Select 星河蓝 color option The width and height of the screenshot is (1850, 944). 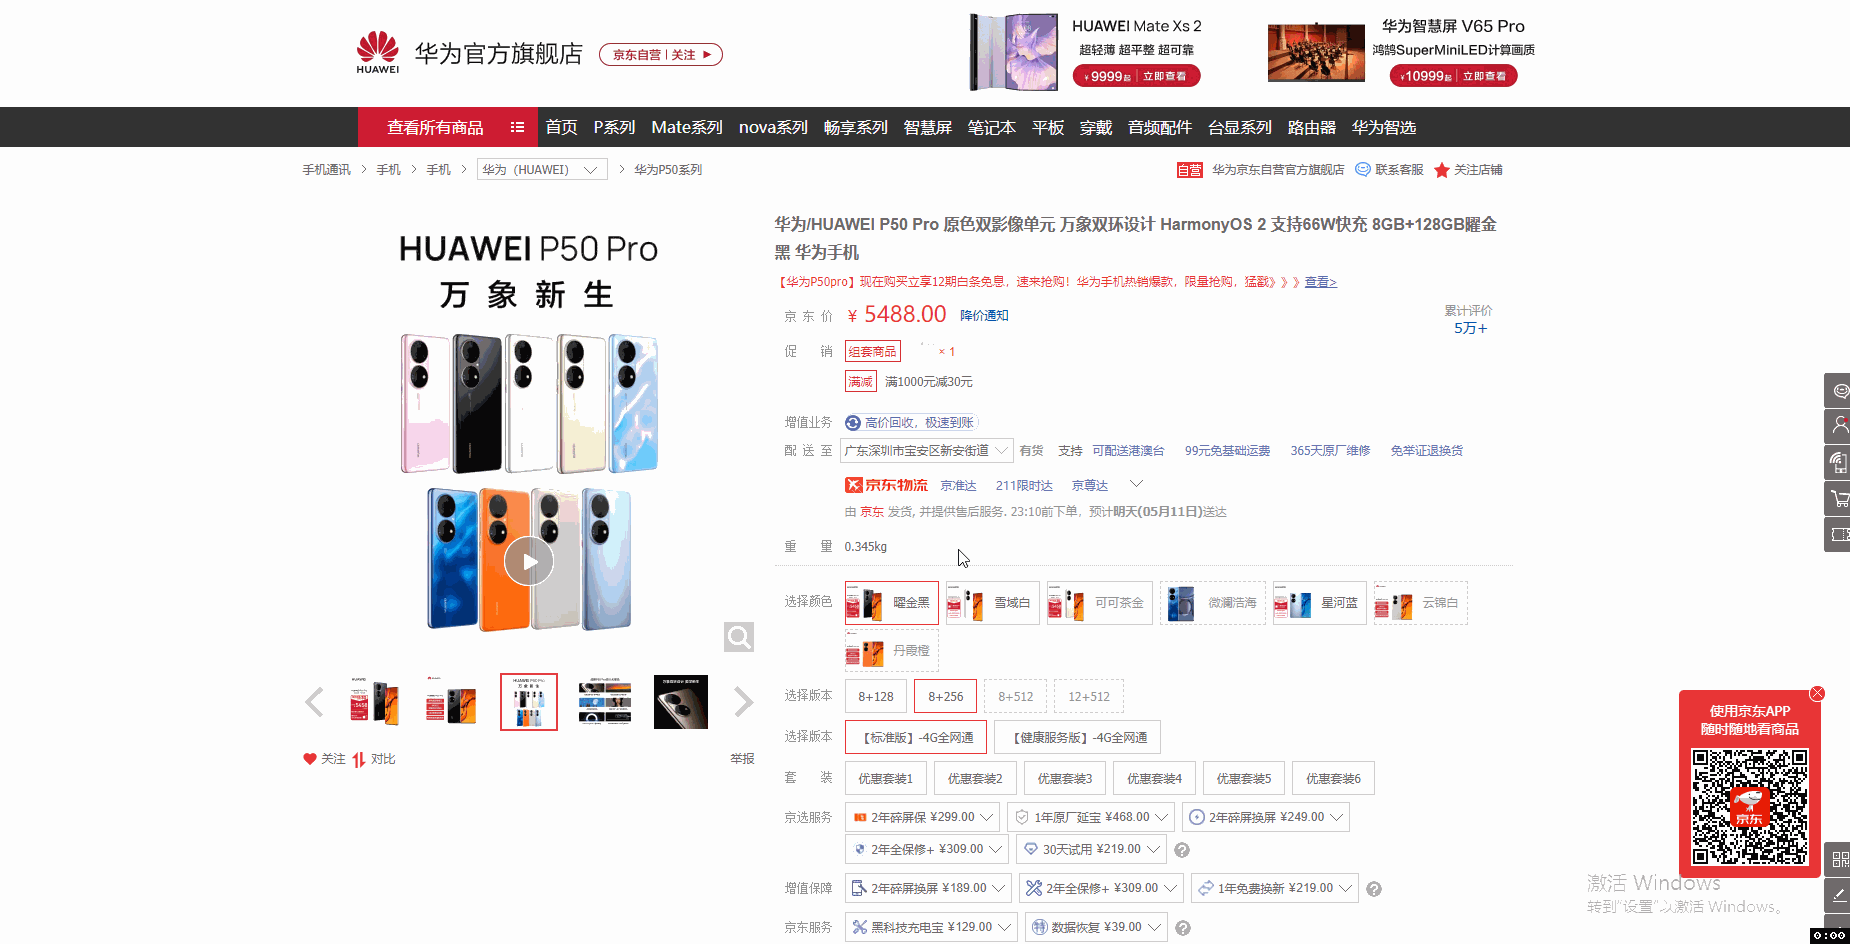tap(1320, 603)
